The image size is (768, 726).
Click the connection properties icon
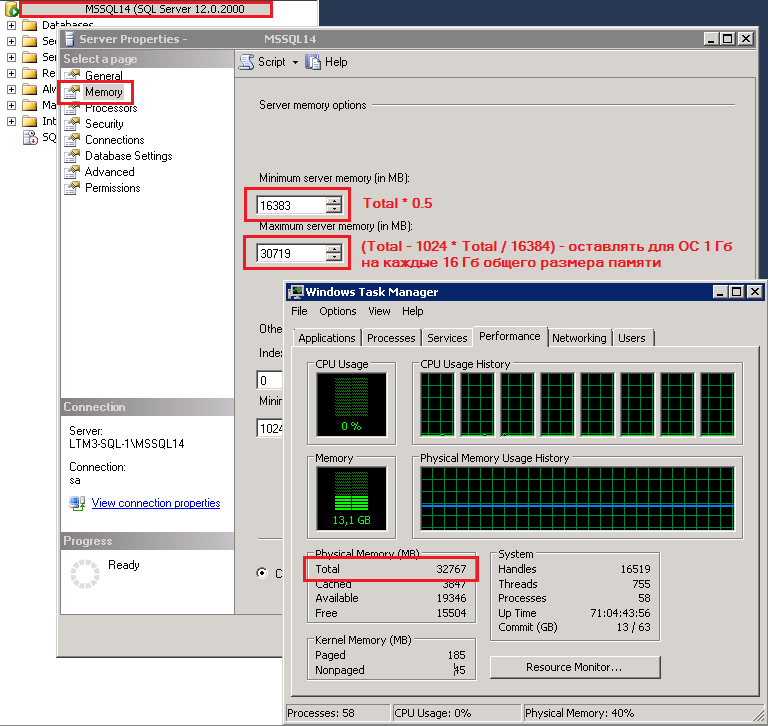[77, 503]
